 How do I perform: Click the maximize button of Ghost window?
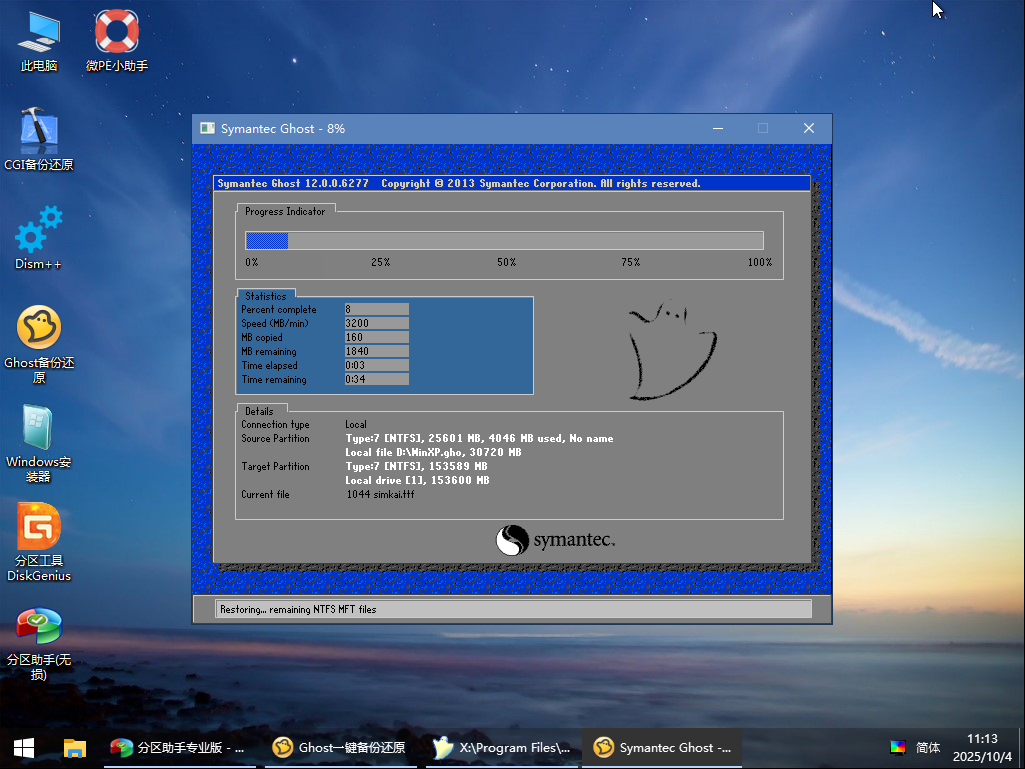point(763,128)
